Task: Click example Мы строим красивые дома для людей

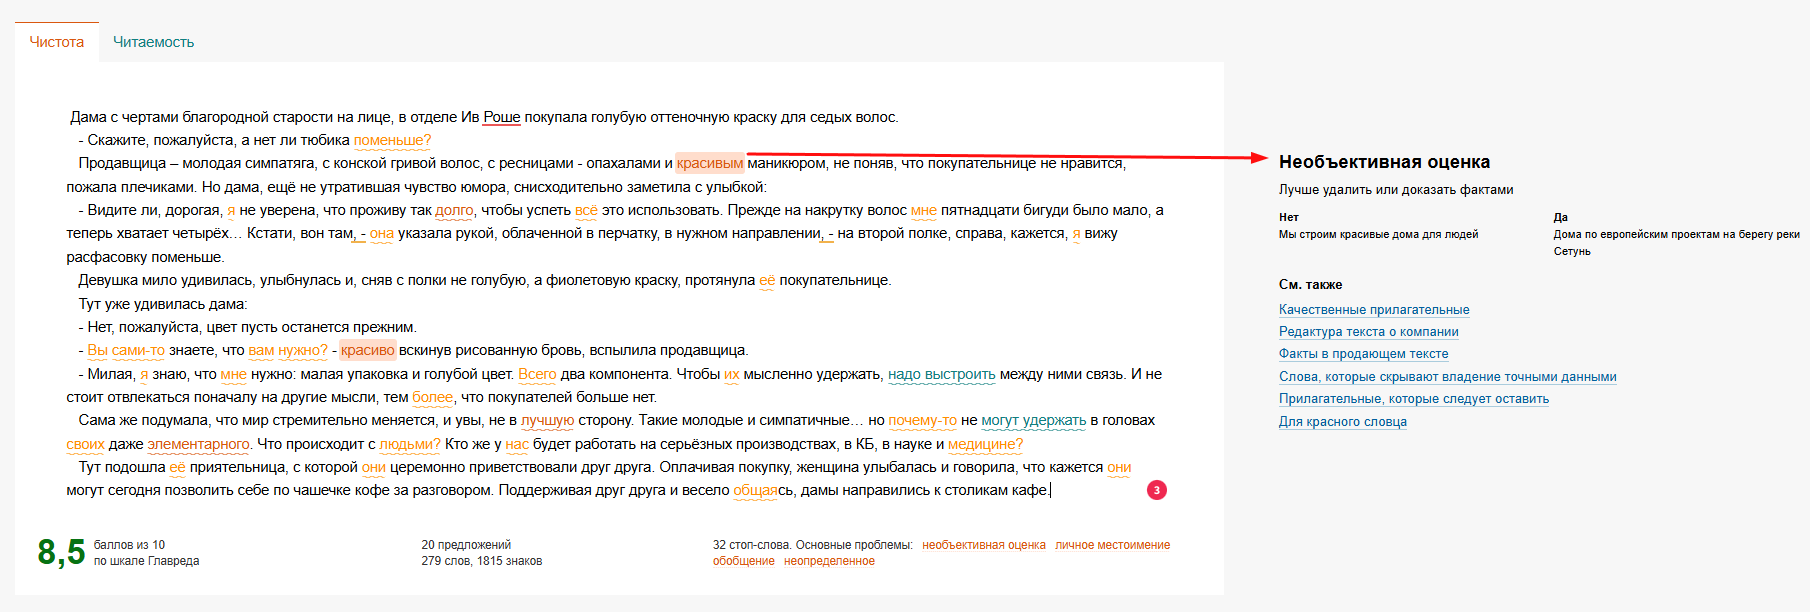Action: [1378, 234]
